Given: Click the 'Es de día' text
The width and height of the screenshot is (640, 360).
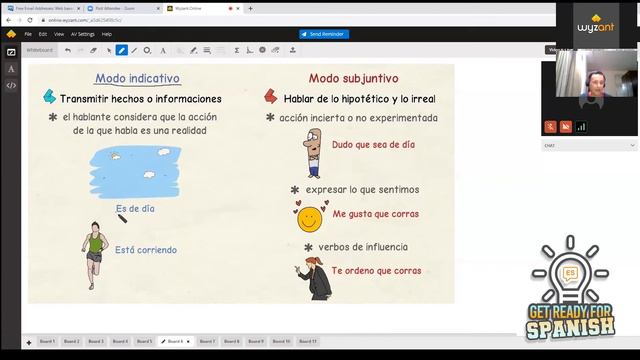Looking at the screenshot, I should [x=135, y=209].
